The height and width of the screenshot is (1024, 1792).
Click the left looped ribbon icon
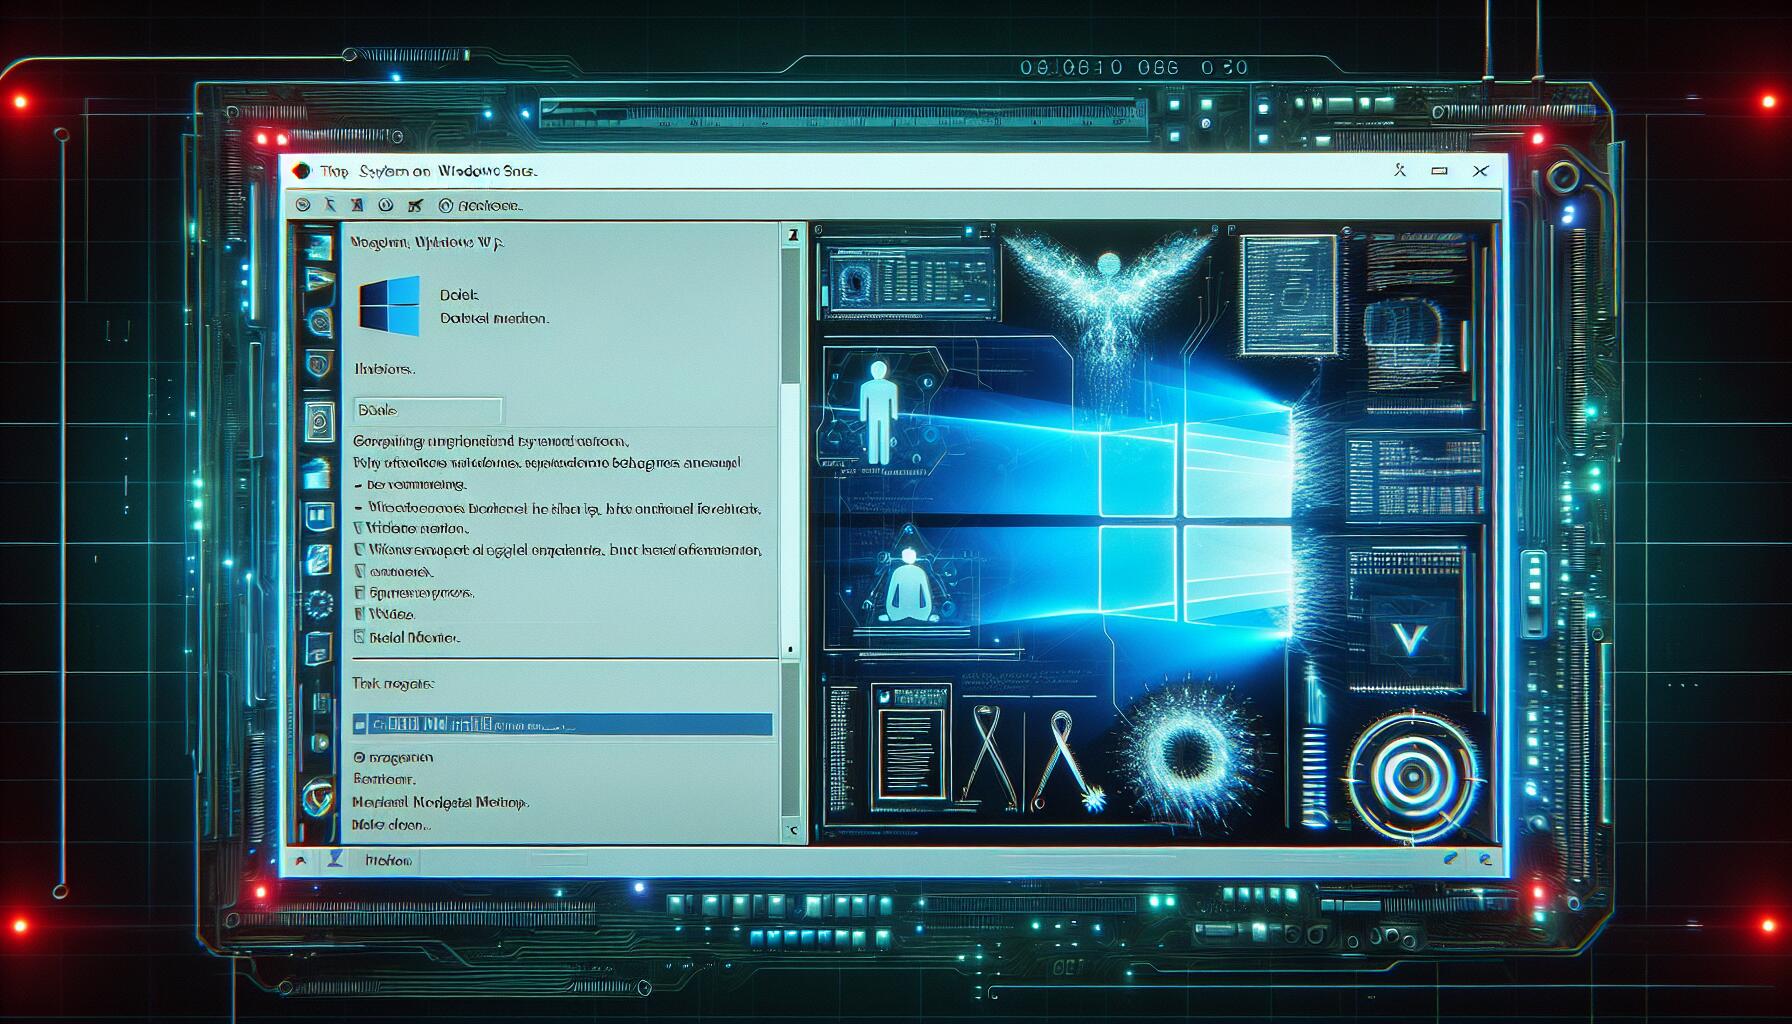(988, 755)
